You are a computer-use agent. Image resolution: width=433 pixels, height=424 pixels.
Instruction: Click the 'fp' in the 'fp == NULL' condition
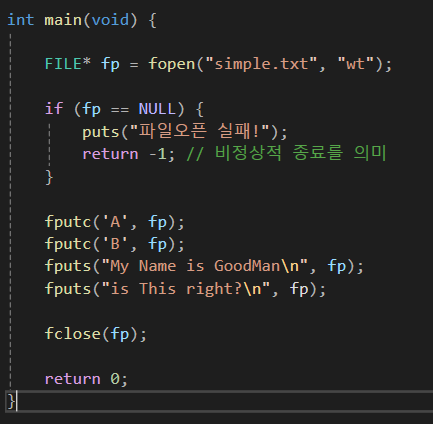tap(91, 109)
